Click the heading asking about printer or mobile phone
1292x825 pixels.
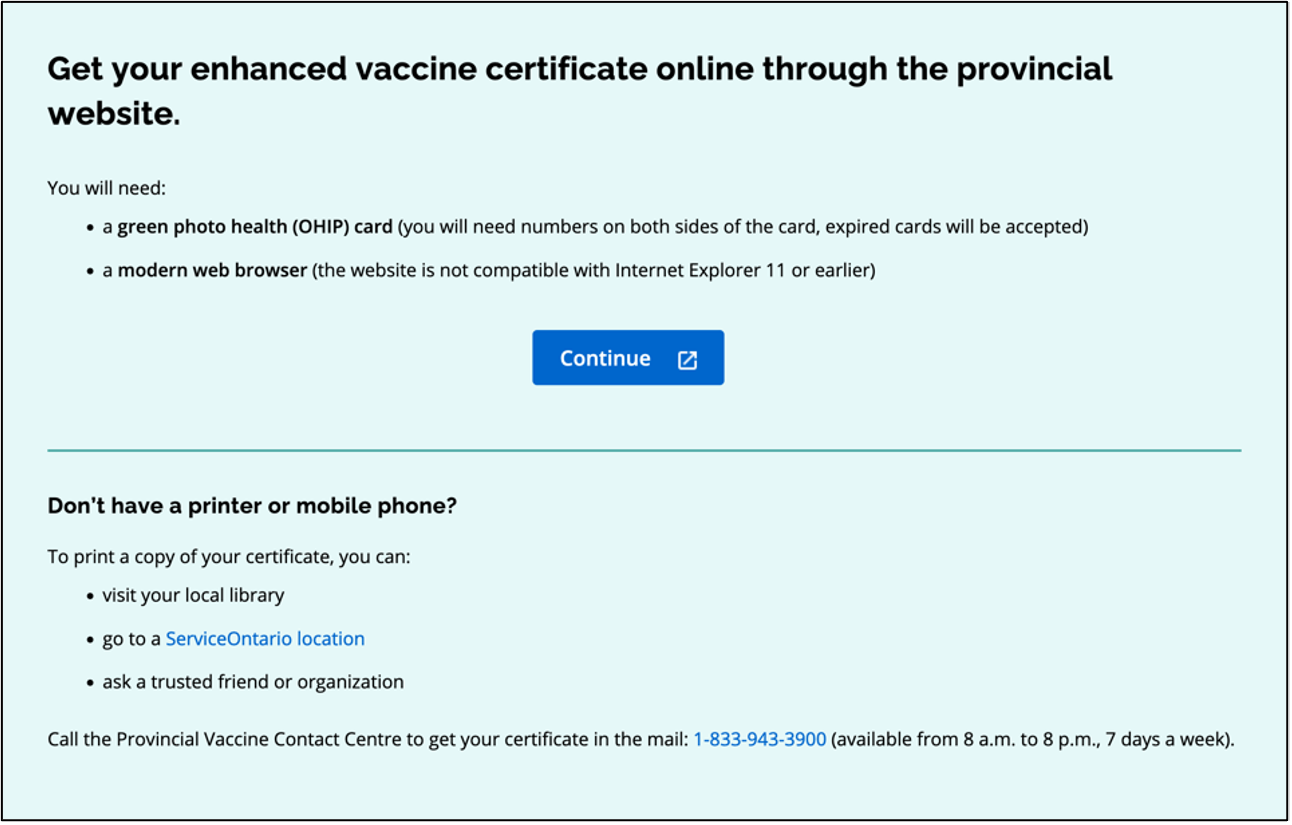(252, 505)
